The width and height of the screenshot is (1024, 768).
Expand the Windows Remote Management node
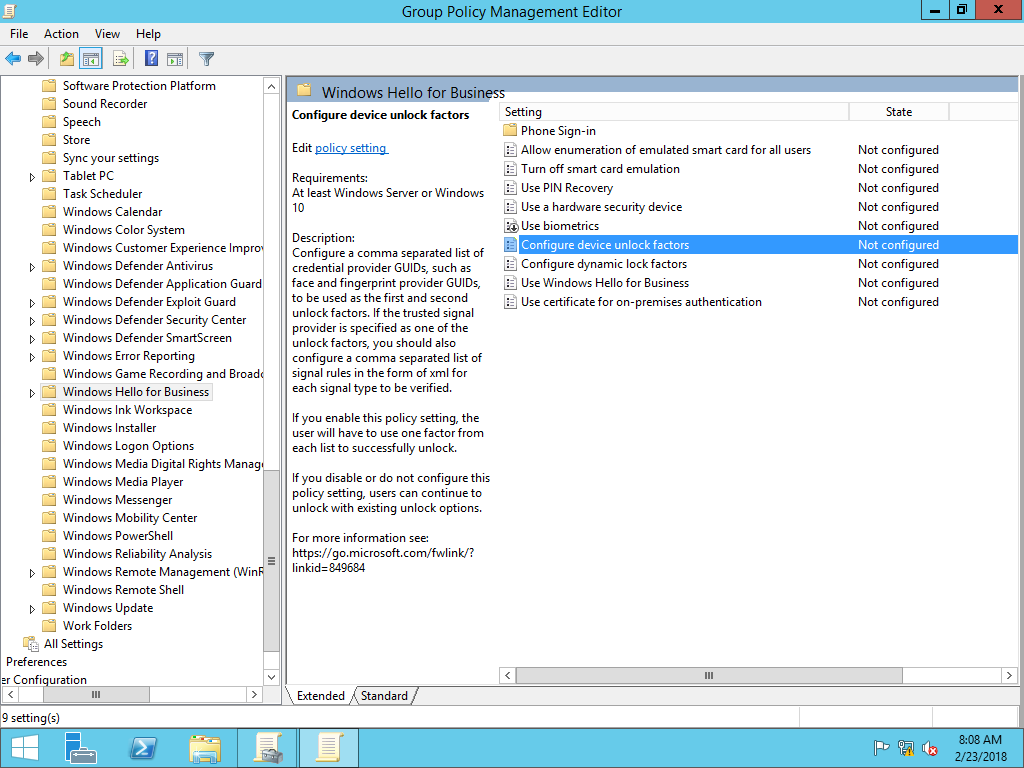coord(32,573)
